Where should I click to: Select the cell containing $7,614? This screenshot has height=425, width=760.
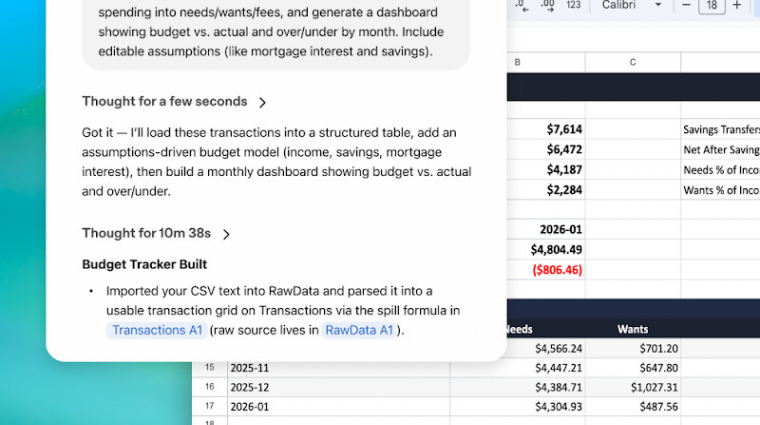click(546, 129)
